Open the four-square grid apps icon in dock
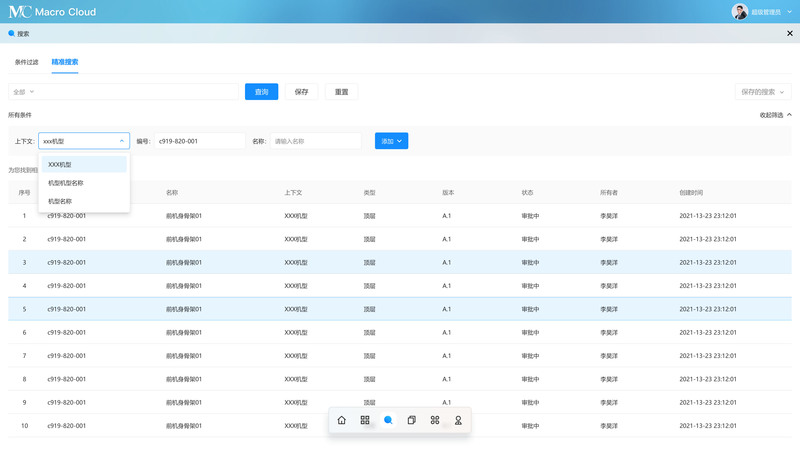800x450 pixels. pyautogui.click(x=365, y=420)
